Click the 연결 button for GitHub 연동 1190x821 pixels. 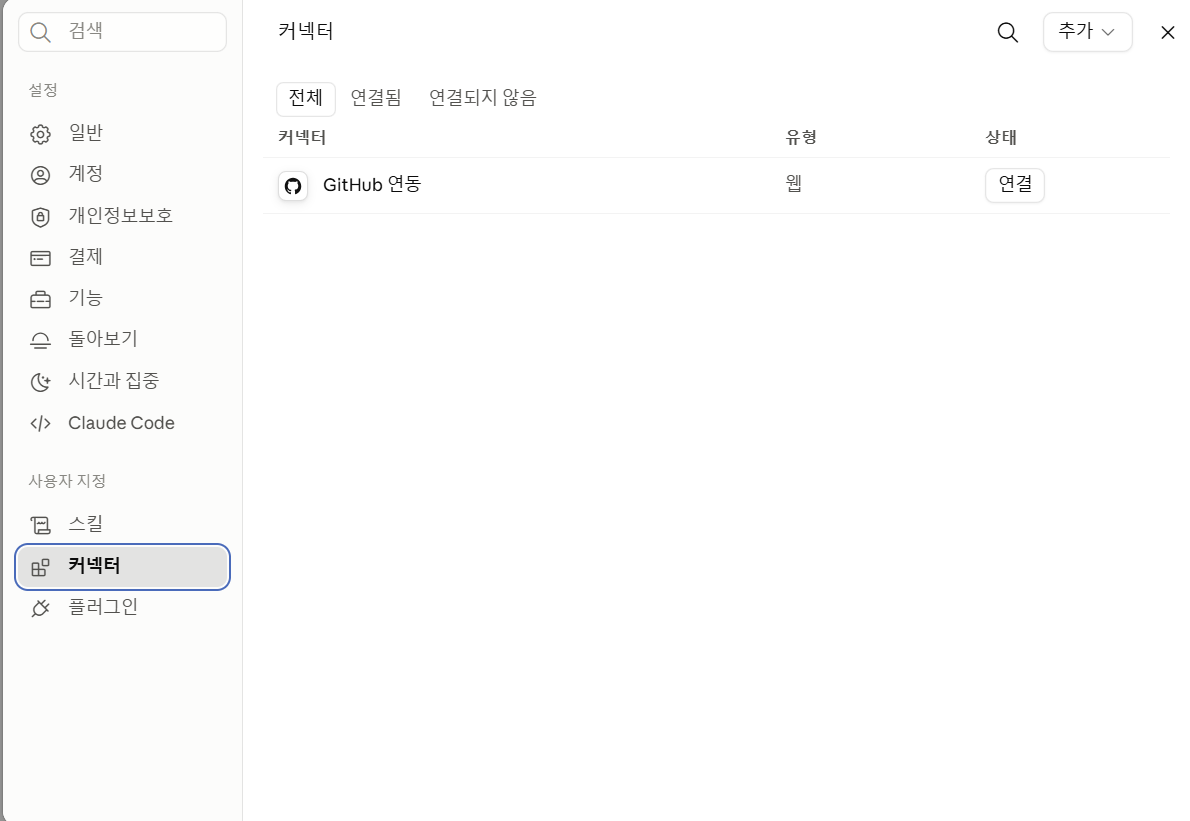(1015, 185)
